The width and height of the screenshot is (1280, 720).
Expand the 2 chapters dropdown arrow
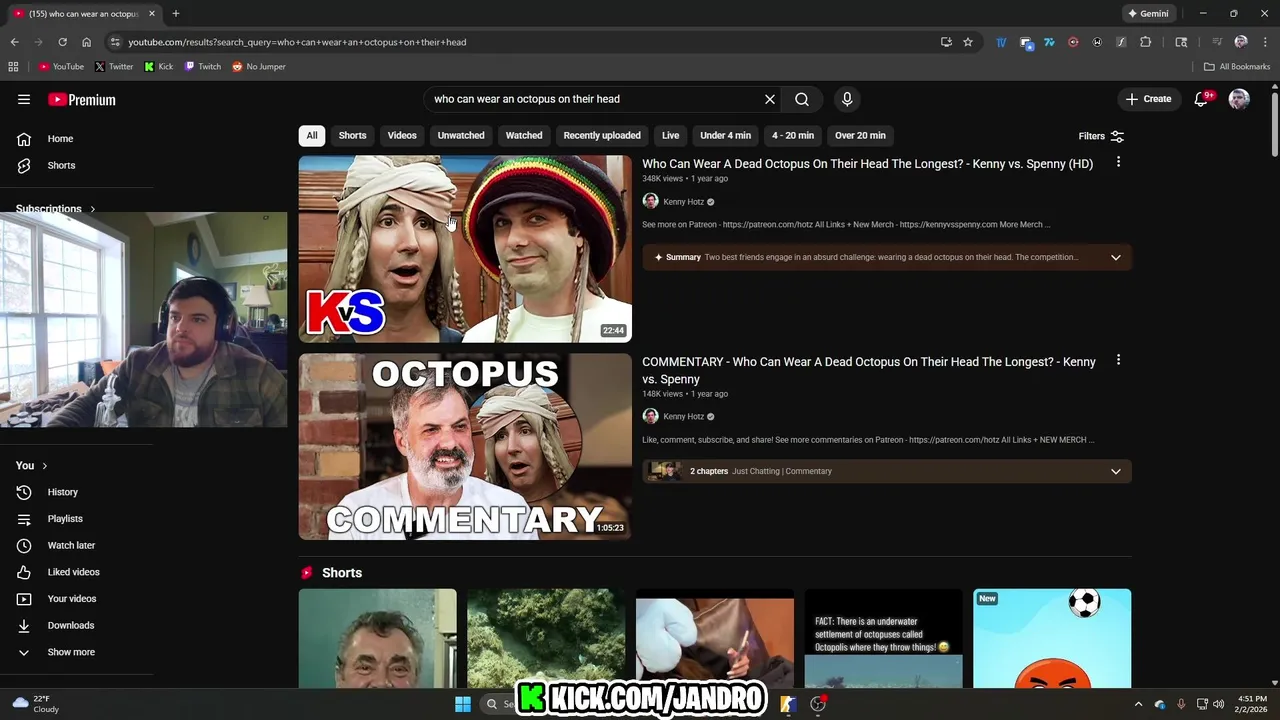(1116, 471)
